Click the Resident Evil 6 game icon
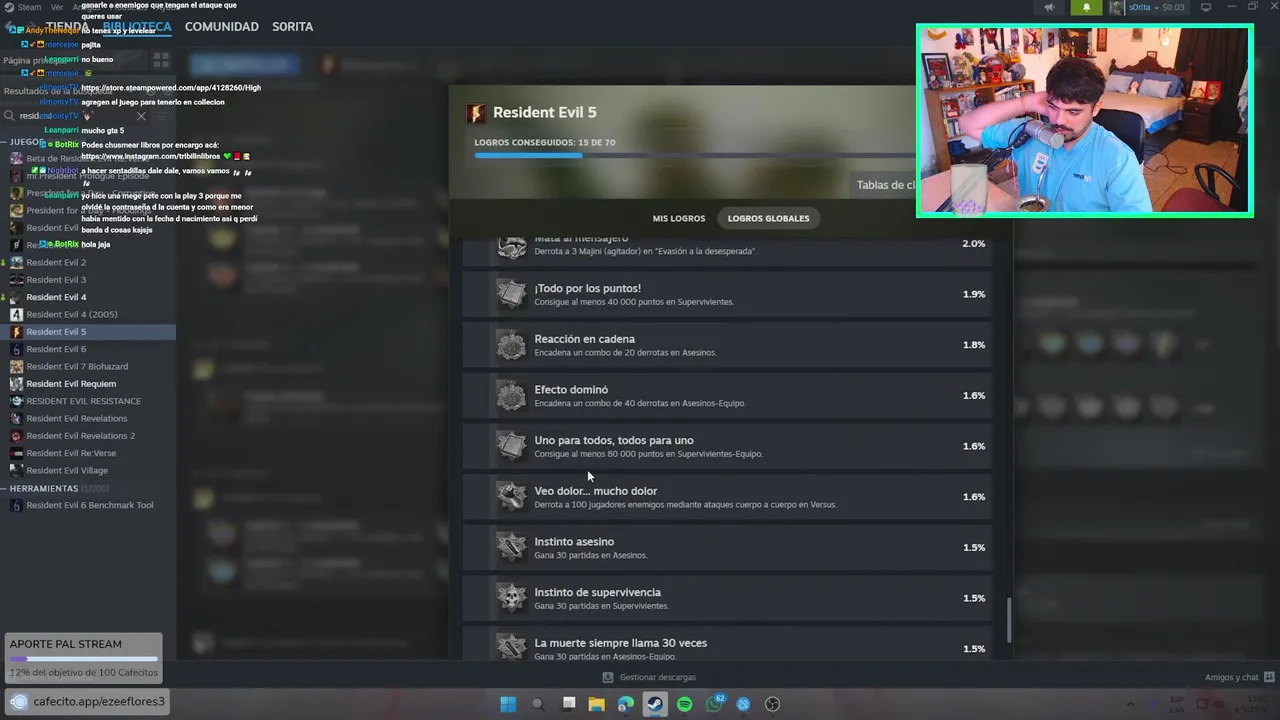The width and height of the screenshot is (1280, 720). [16, 349]
